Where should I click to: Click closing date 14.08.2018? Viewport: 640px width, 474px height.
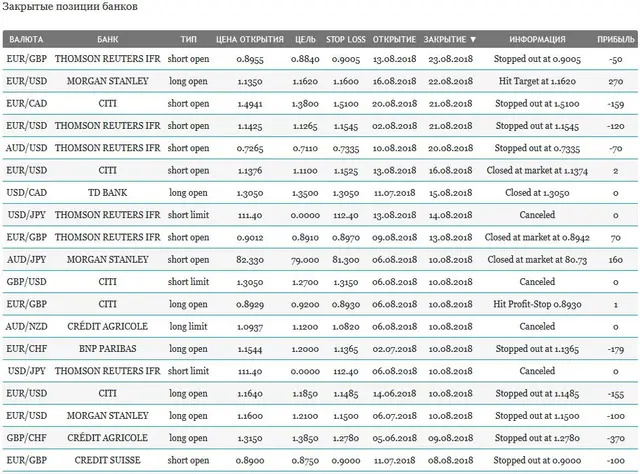coord(451,215)
